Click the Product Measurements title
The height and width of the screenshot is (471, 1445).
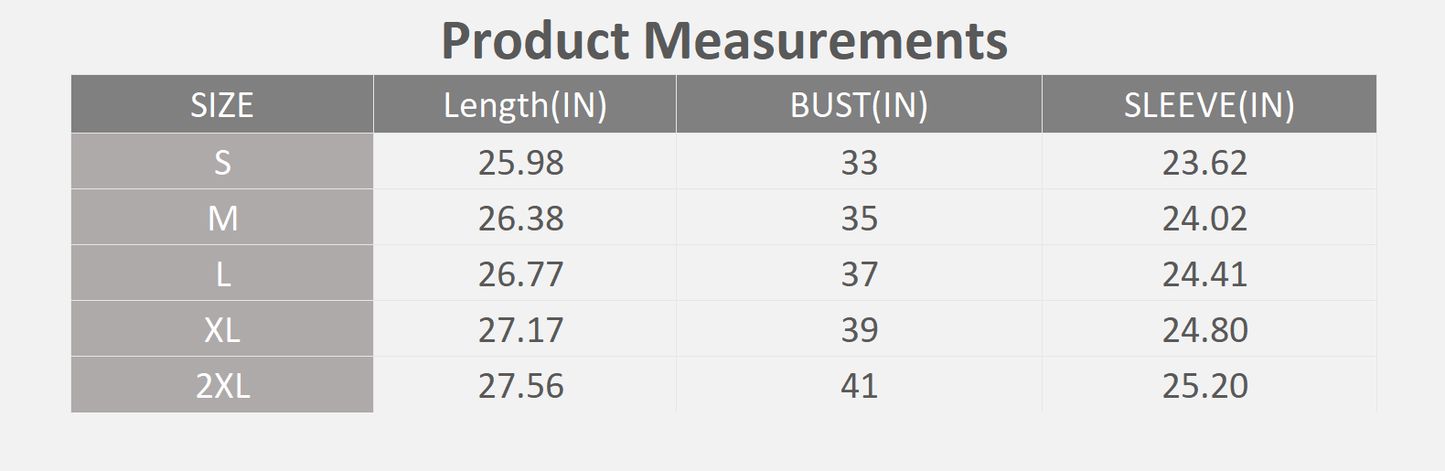point(724,41)
